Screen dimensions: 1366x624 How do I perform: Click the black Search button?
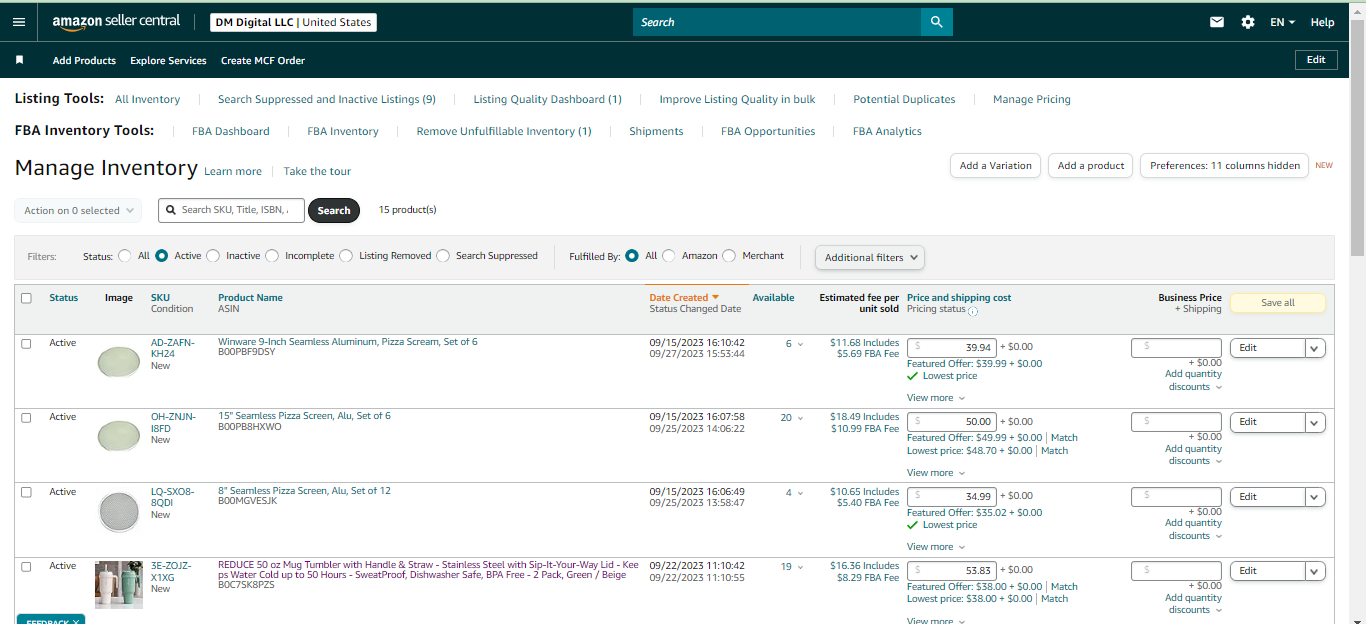point(334,210)
